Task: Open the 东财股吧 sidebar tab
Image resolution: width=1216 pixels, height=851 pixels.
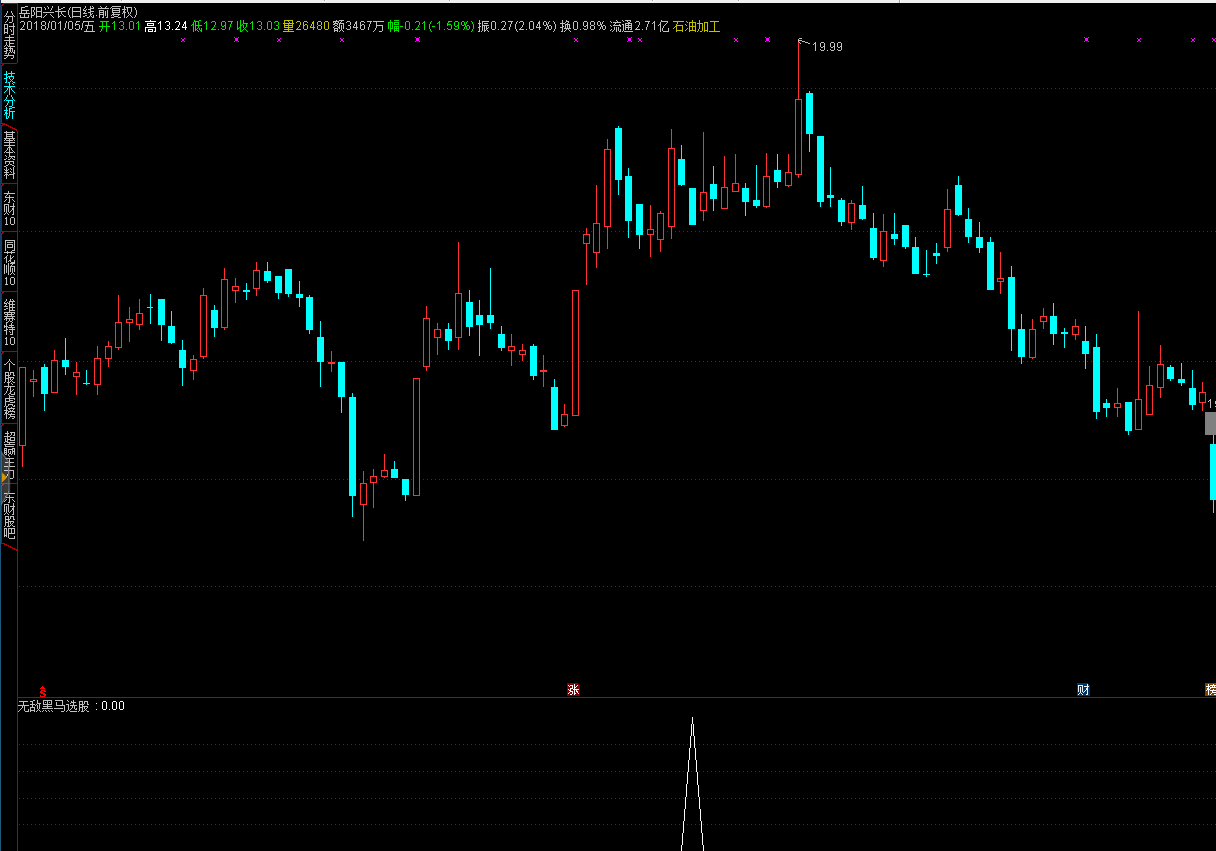Action: point(9,516)
